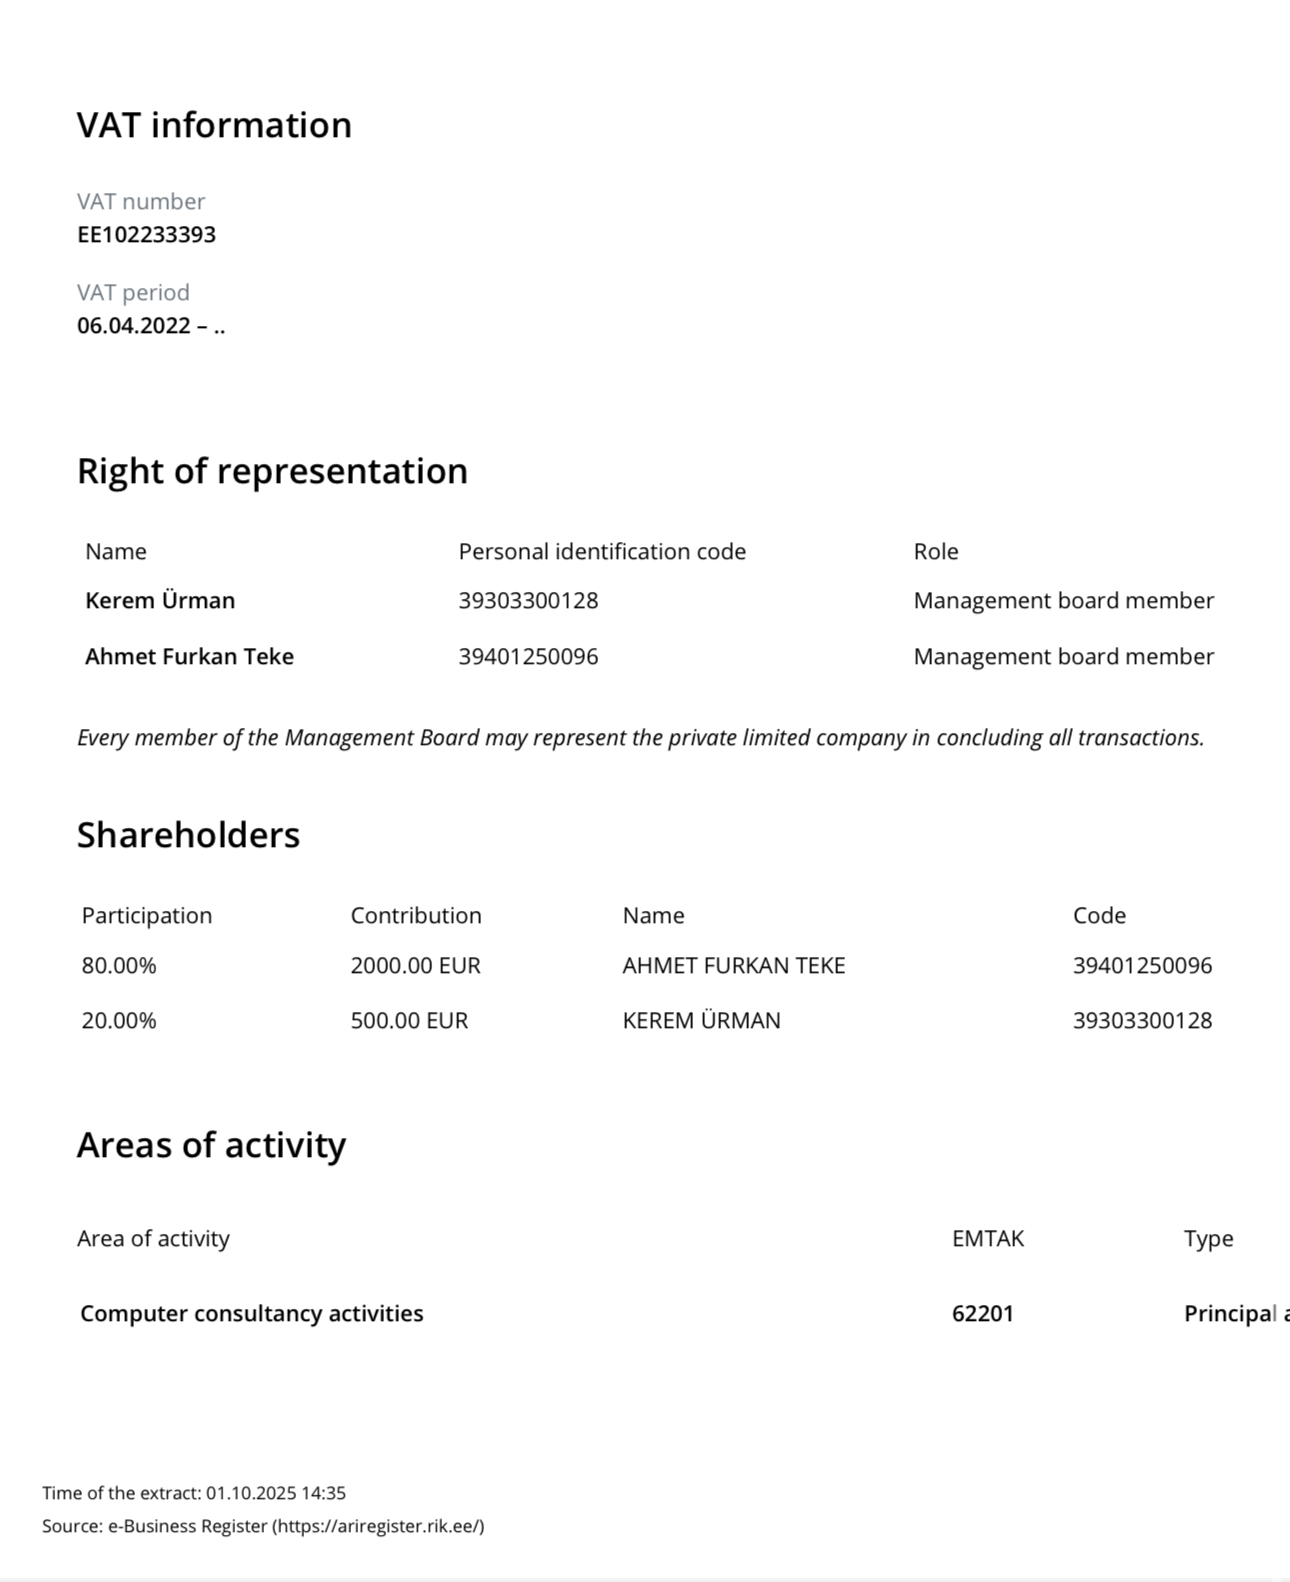Click the Computer consultancy activities entry

pos(252,1314)
